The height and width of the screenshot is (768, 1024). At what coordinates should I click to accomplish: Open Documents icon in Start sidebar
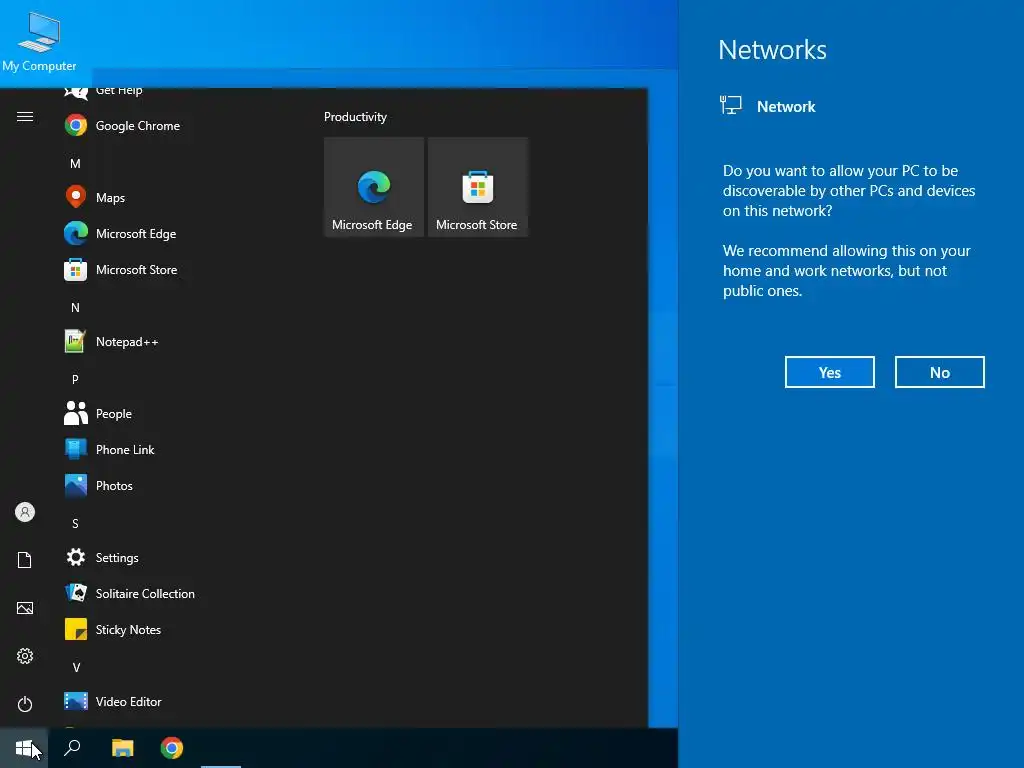coord(25,560)
